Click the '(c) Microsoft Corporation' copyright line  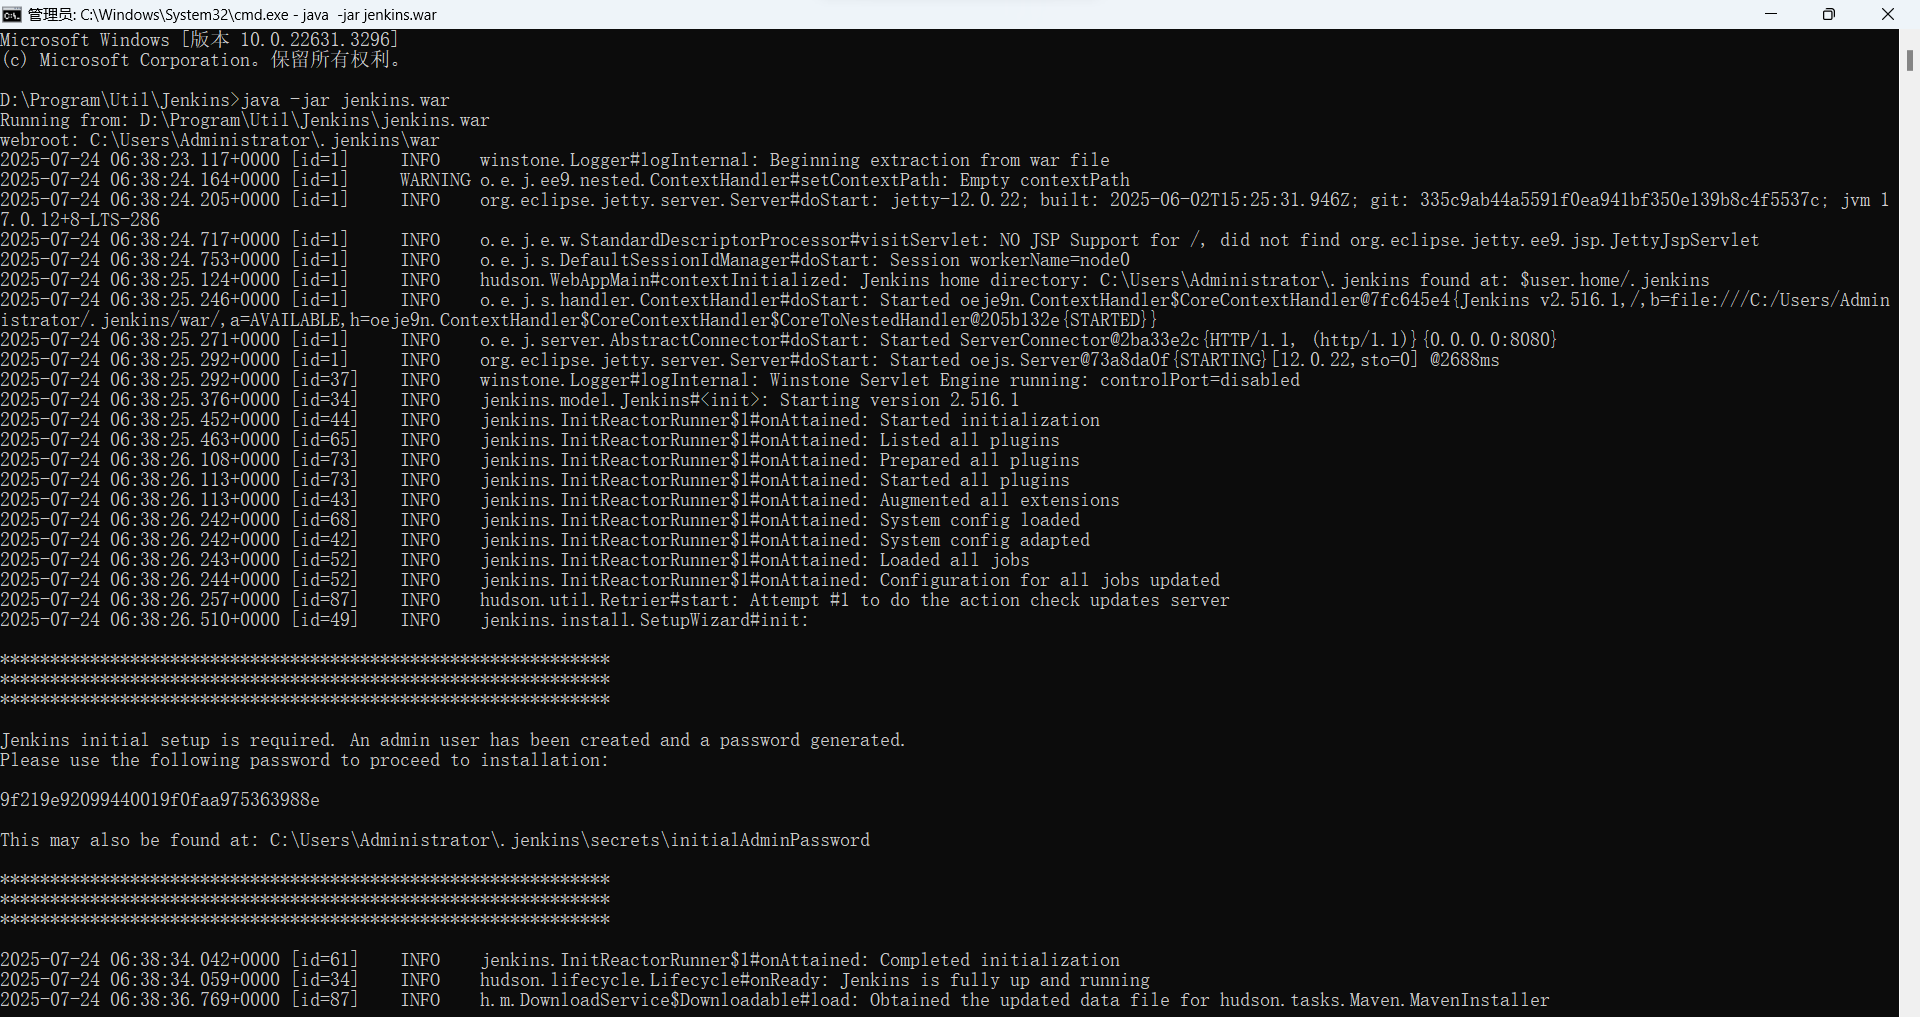202,60
